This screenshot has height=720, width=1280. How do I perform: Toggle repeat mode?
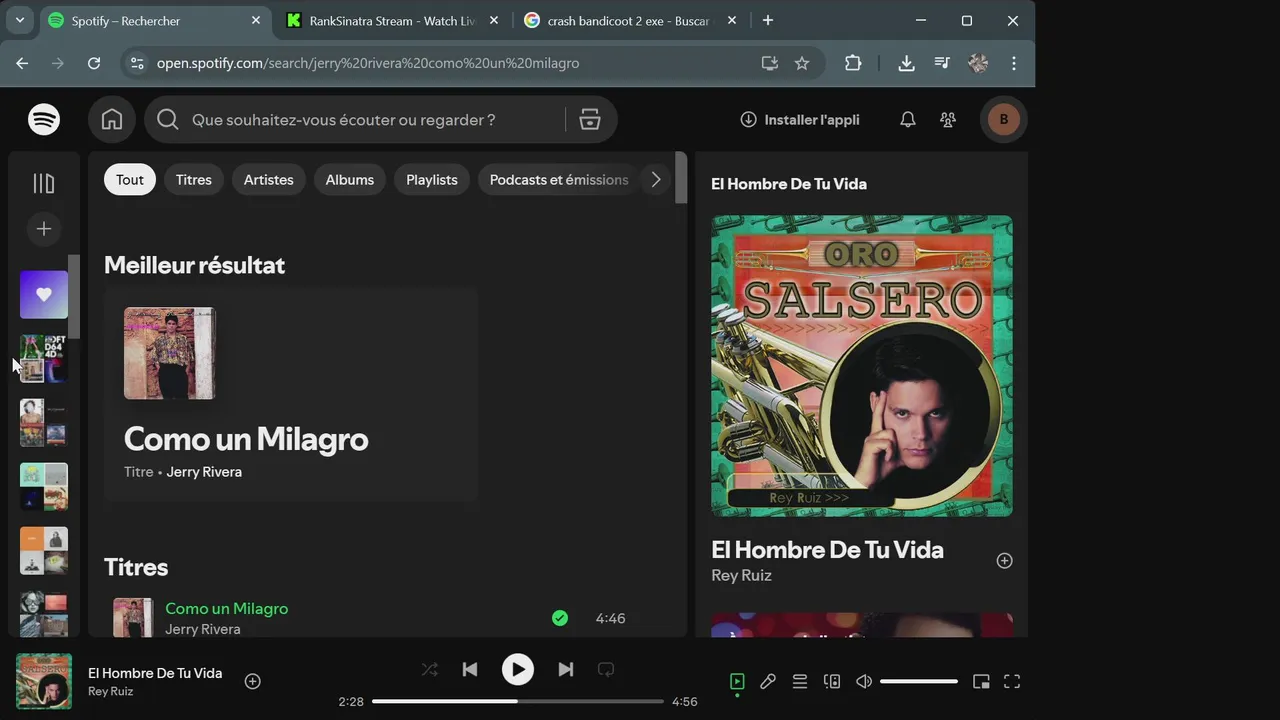tap(606, 670)
